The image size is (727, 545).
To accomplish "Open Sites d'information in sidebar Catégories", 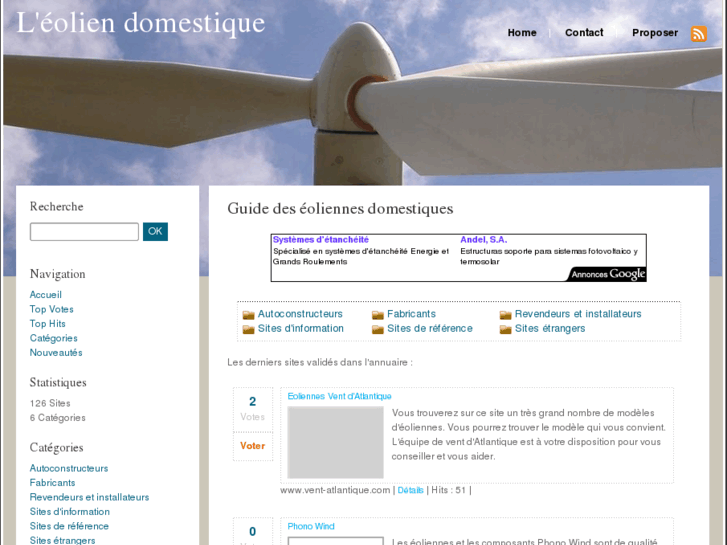I will [x=70, y=511].
